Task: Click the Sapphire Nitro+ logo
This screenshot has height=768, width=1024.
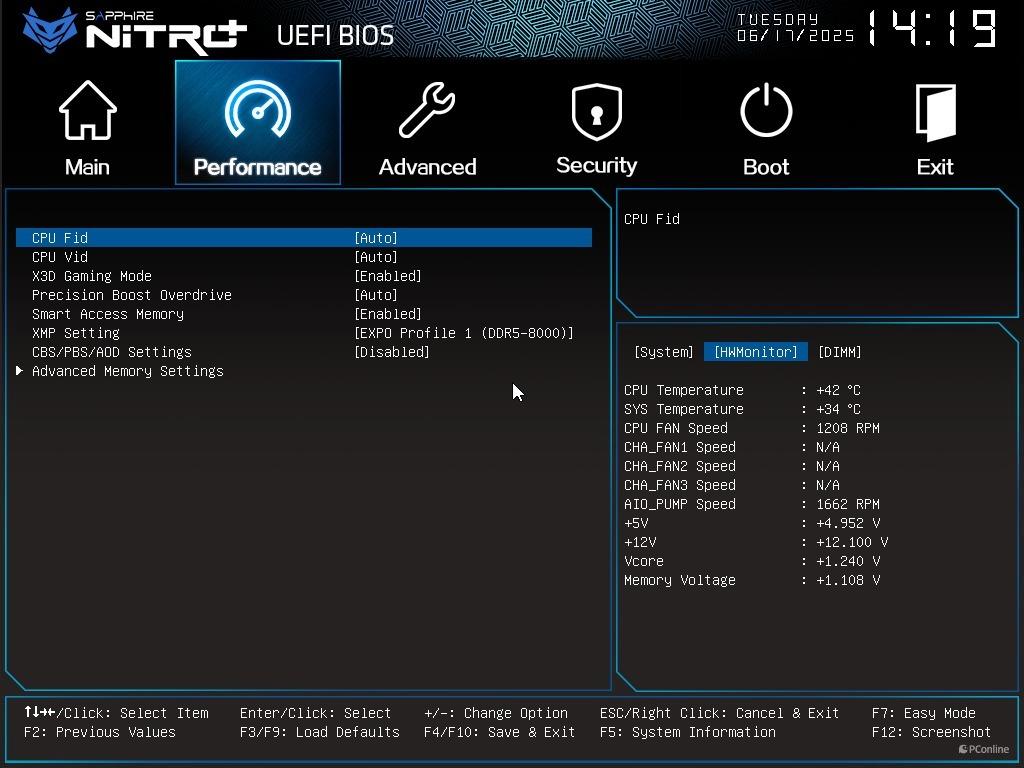Action: (134, 31)
